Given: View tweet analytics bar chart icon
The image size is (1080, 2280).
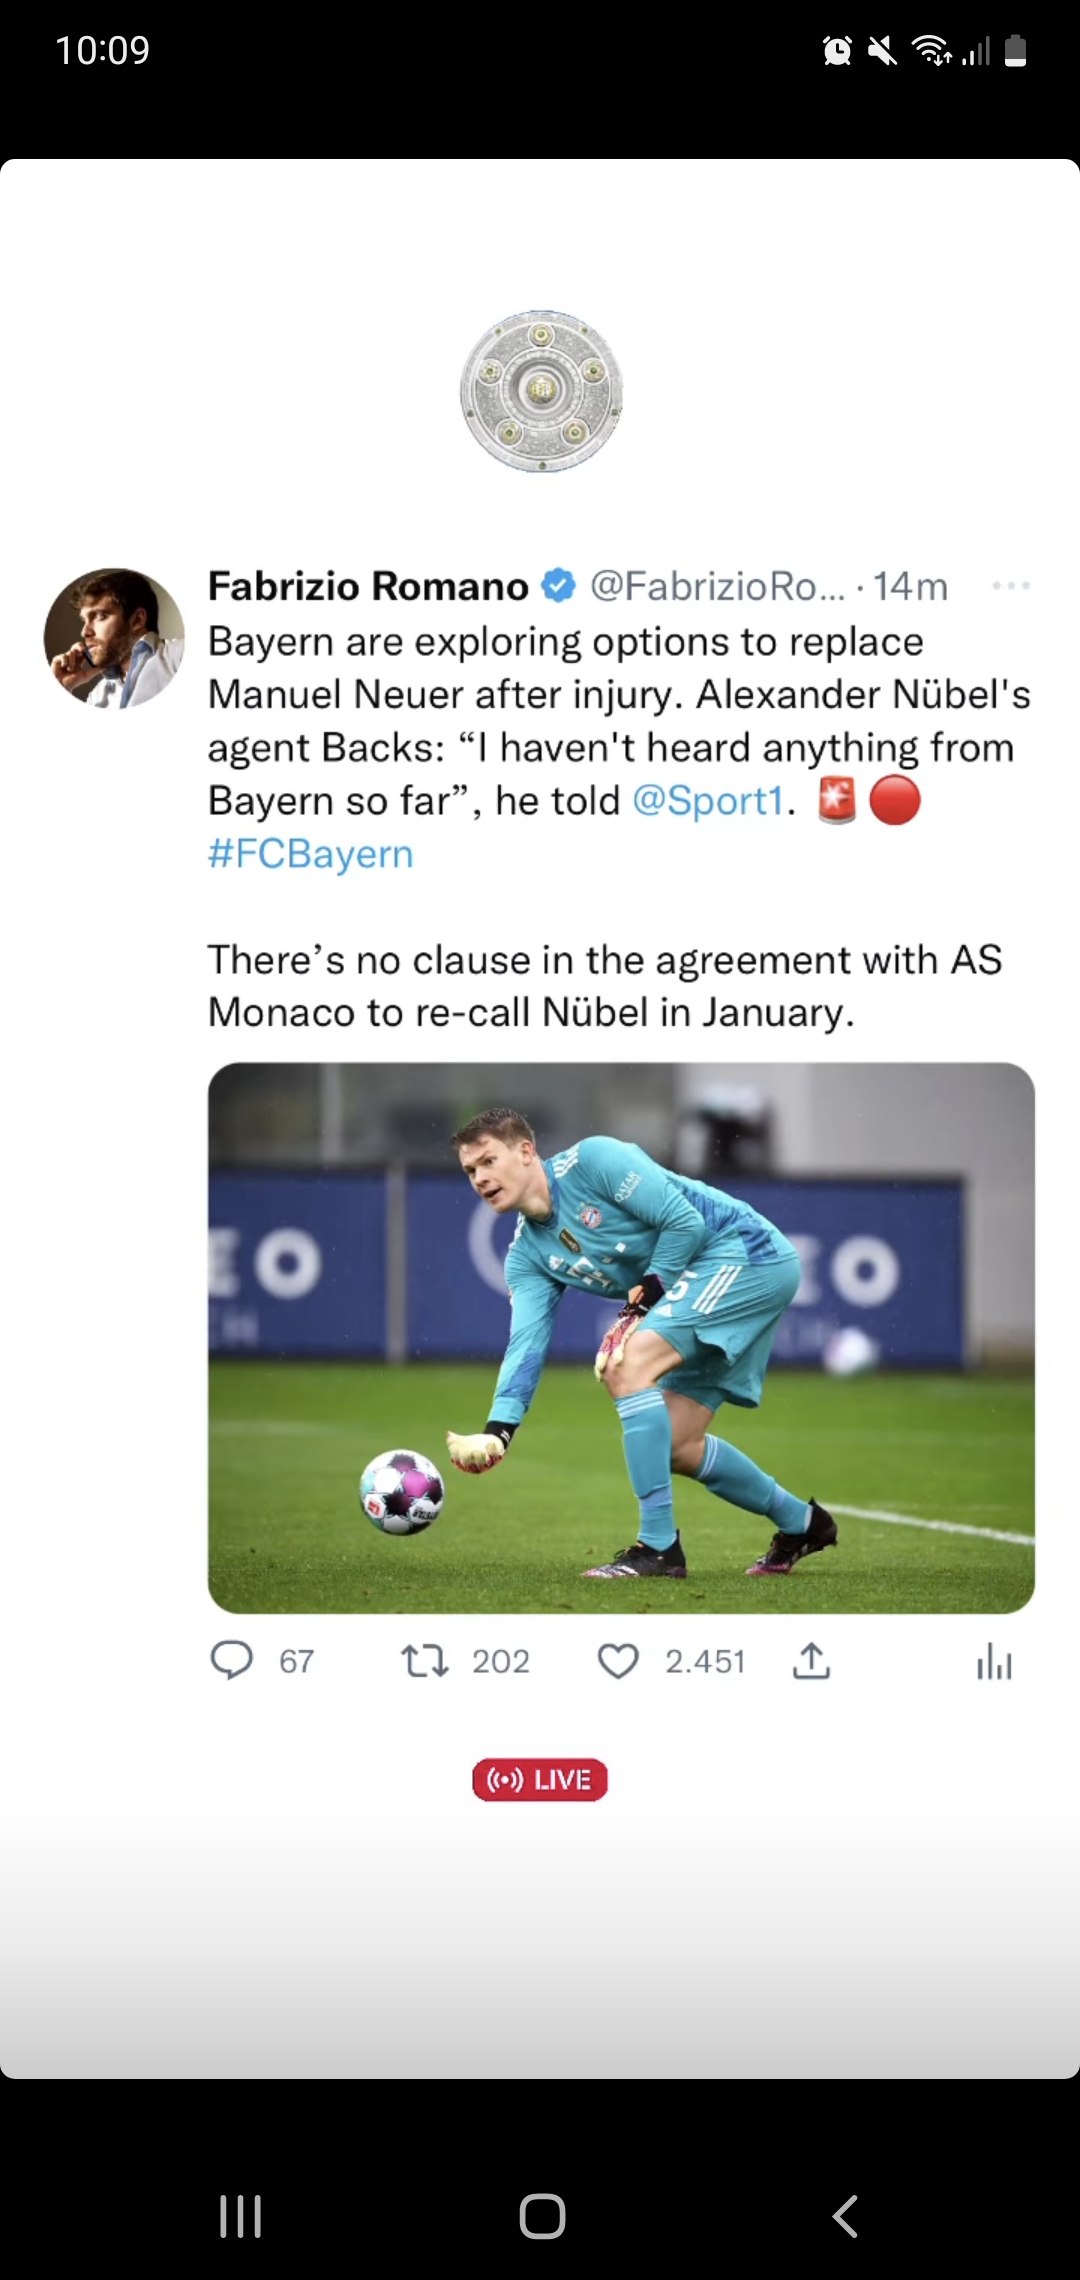Looking at the screenshot, I should pyautogui.click(x=994, y=1662).
